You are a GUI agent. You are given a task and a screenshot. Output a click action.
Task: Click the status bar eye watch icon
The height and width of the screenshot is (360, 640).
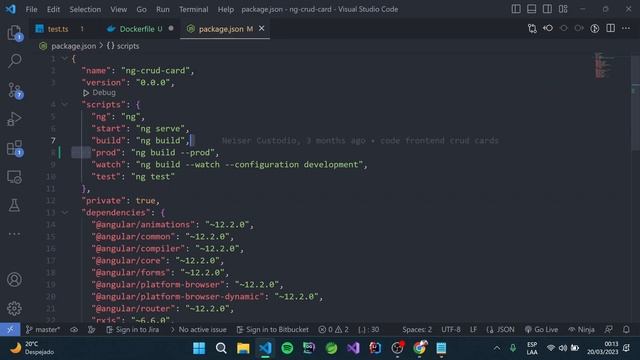point(74,329)
